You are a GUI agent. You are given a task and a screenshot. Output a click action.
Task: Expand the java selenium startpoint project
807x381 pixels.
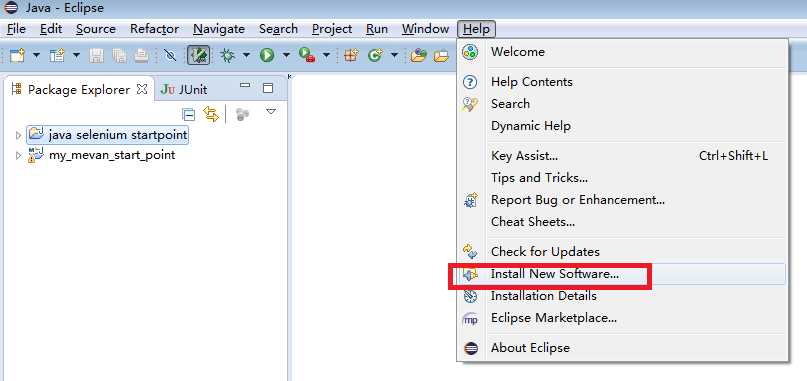click(19, 135)
